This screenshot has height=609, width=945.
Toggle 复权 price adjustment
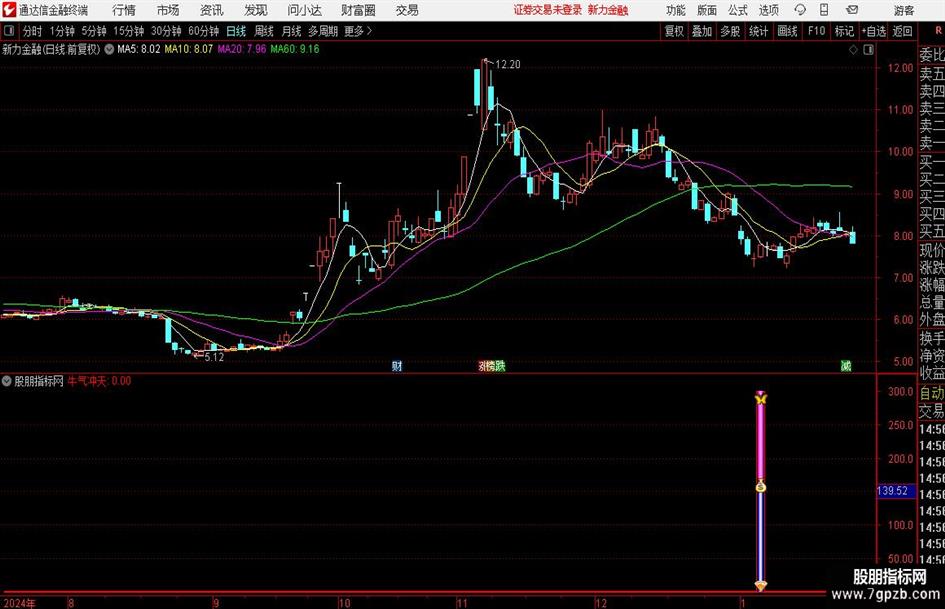click(x=674, y=31)
